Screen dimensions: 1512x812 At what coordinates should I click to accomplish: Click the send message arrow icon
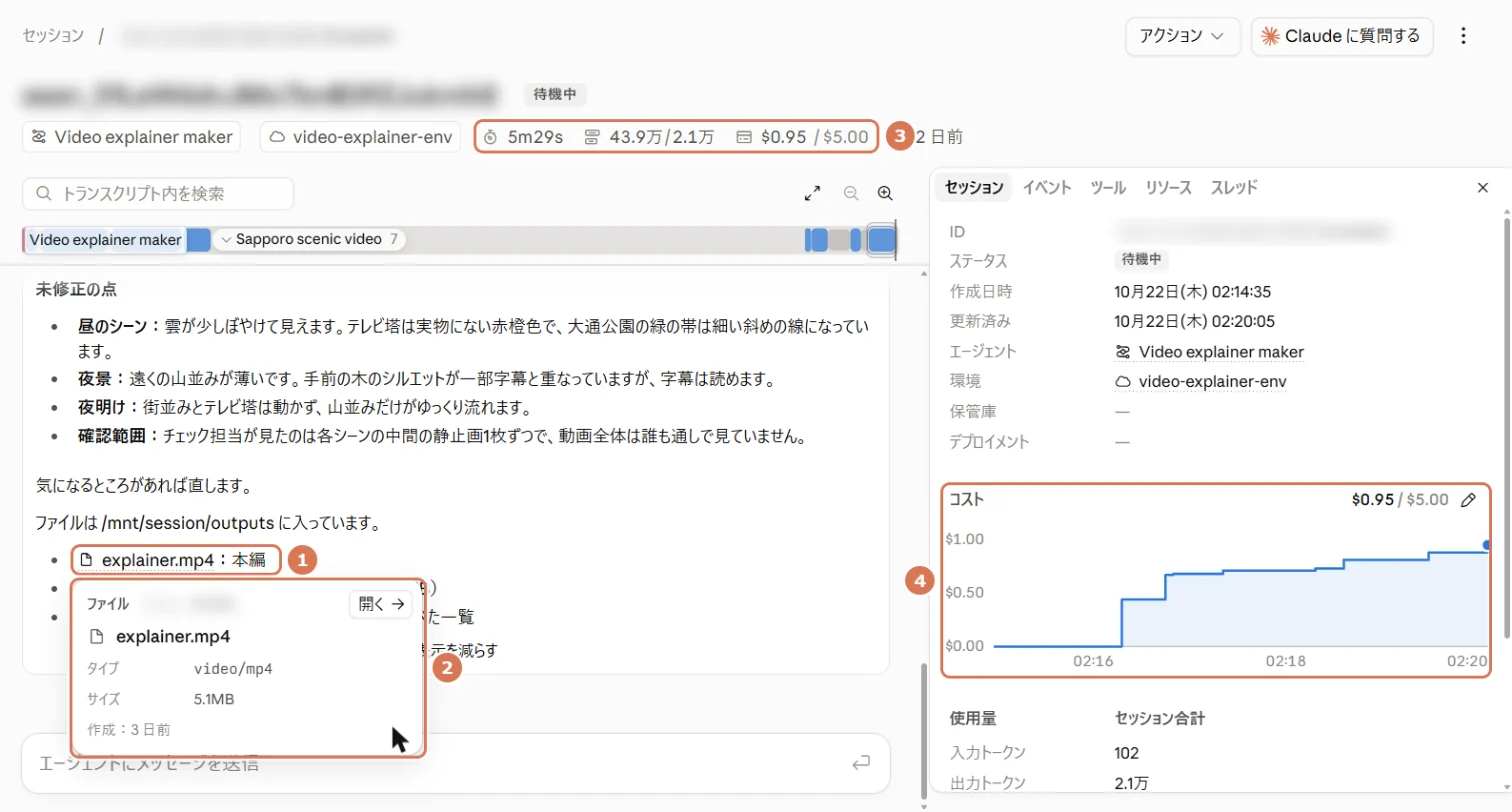pos(861,764)
